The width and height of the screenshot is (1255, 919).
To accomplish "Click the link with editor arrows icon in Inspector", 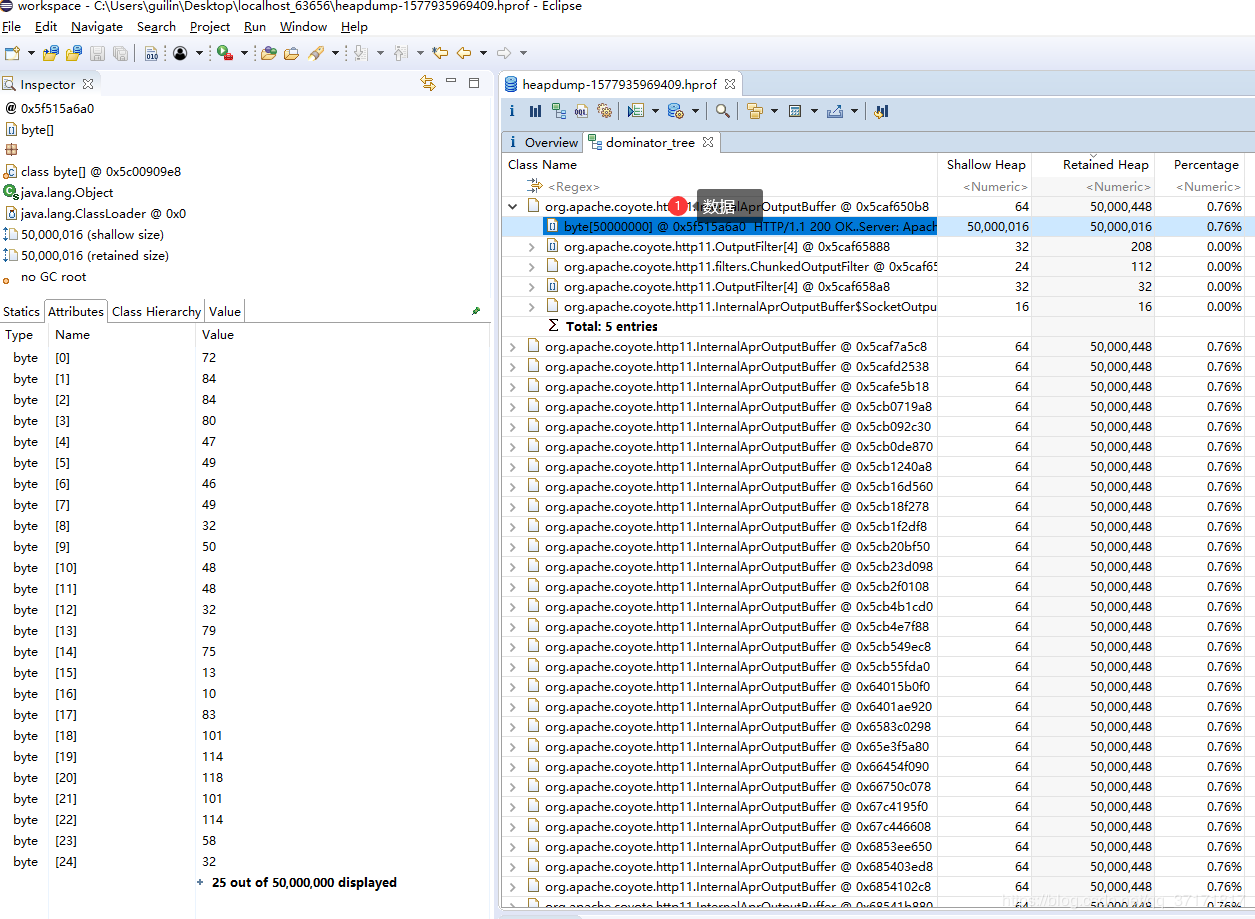I will 428,84.
